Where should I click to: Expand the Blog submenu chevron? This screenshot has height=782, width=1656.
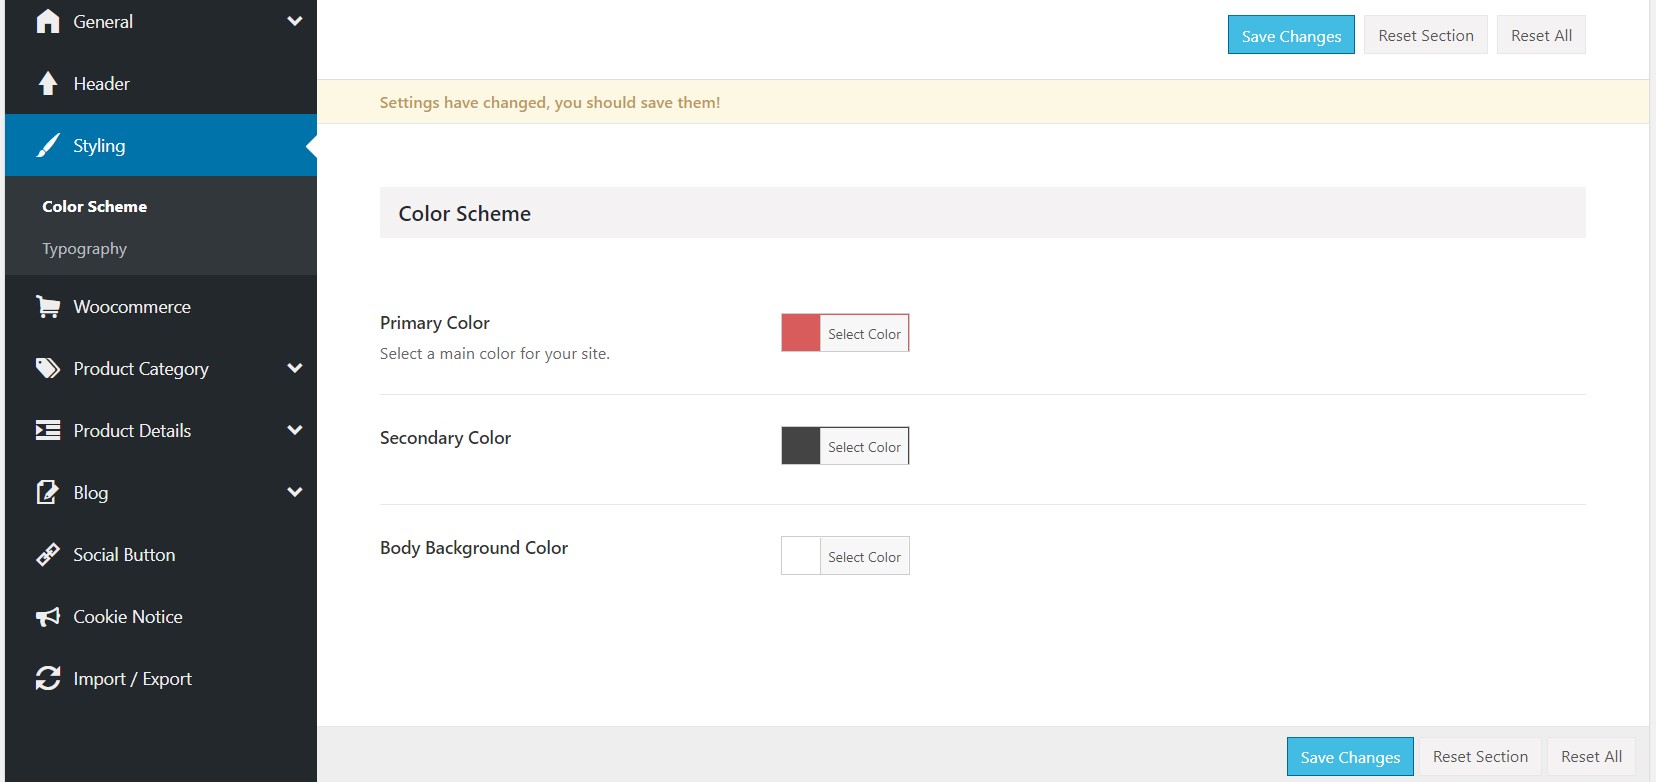click(x=295, y=492)
